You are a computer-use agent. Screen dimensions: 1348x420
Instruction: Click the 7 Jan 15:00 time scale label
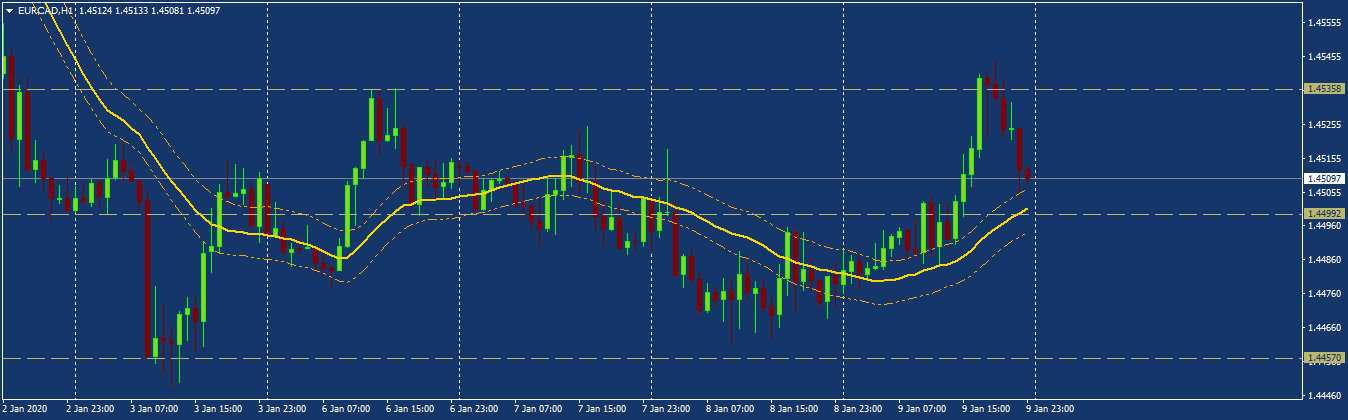point(601,409)
